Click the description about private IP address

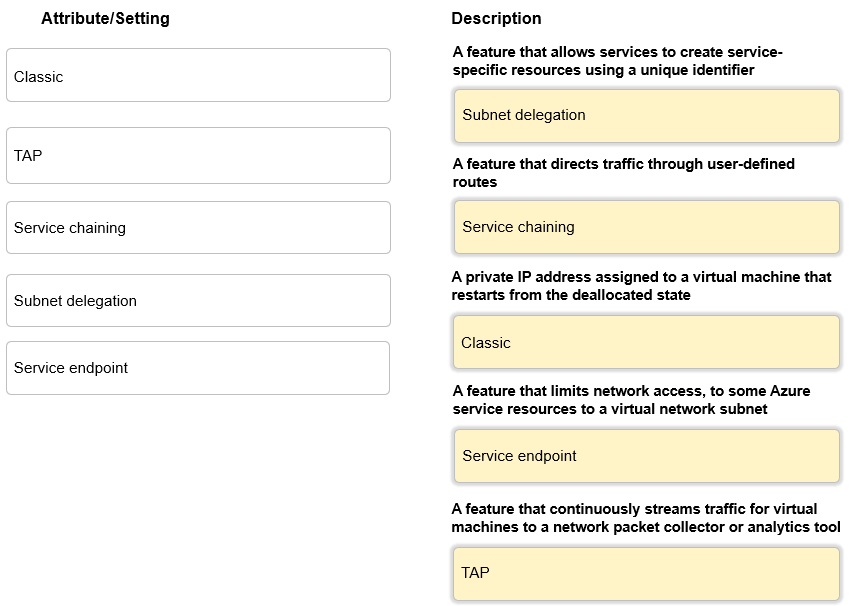click(x=642, y=286)
